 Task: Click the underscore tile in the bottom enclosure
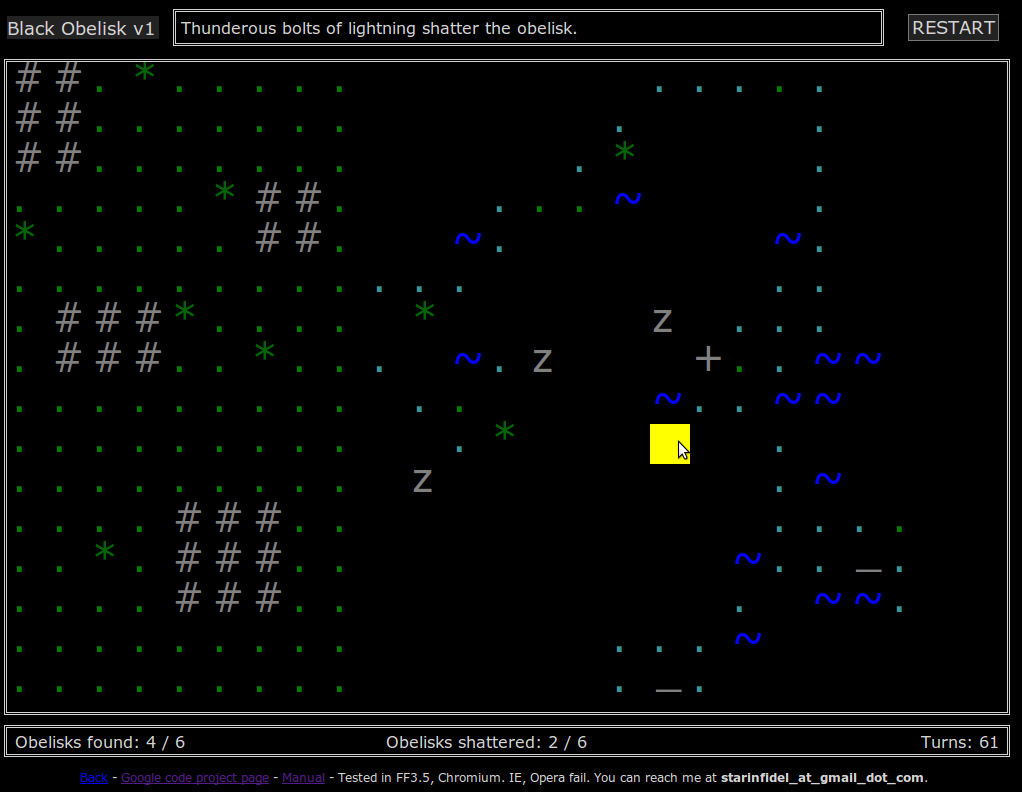pyautogui.click(x=668, y=689)
